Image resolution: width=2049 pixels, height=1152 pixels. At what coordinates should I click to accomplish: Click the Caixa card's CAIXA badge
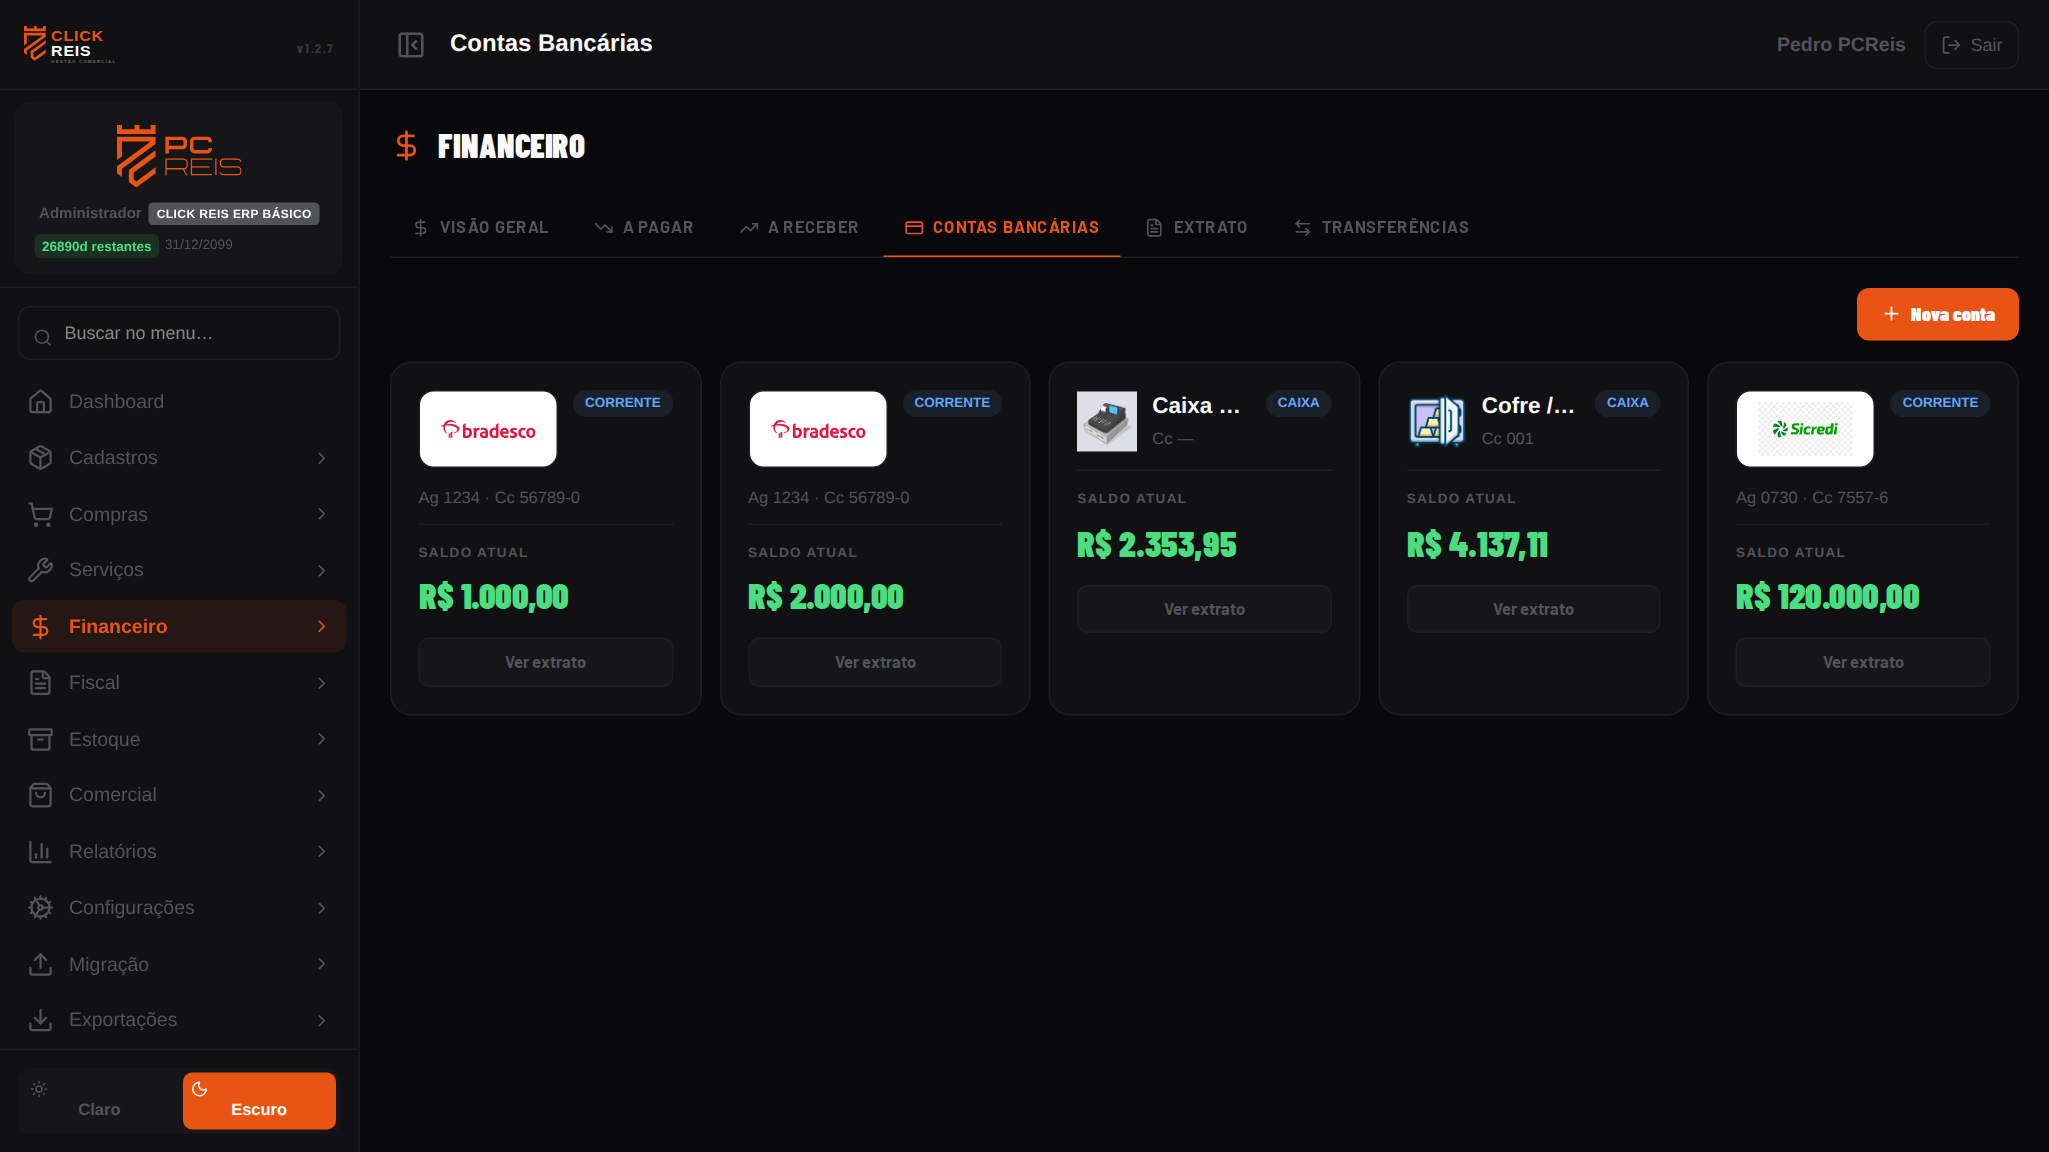pos(1298,403)
